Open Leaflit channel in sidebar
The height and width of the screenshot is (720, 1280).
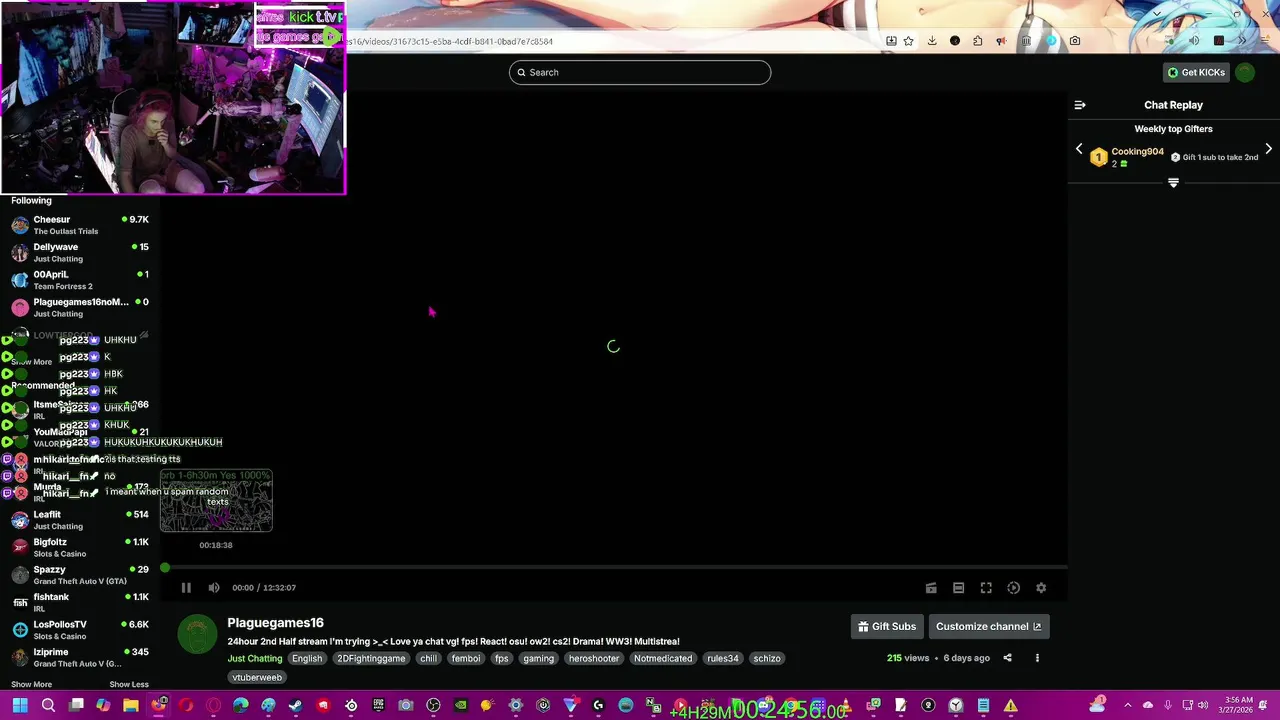(x=80, y=520)
